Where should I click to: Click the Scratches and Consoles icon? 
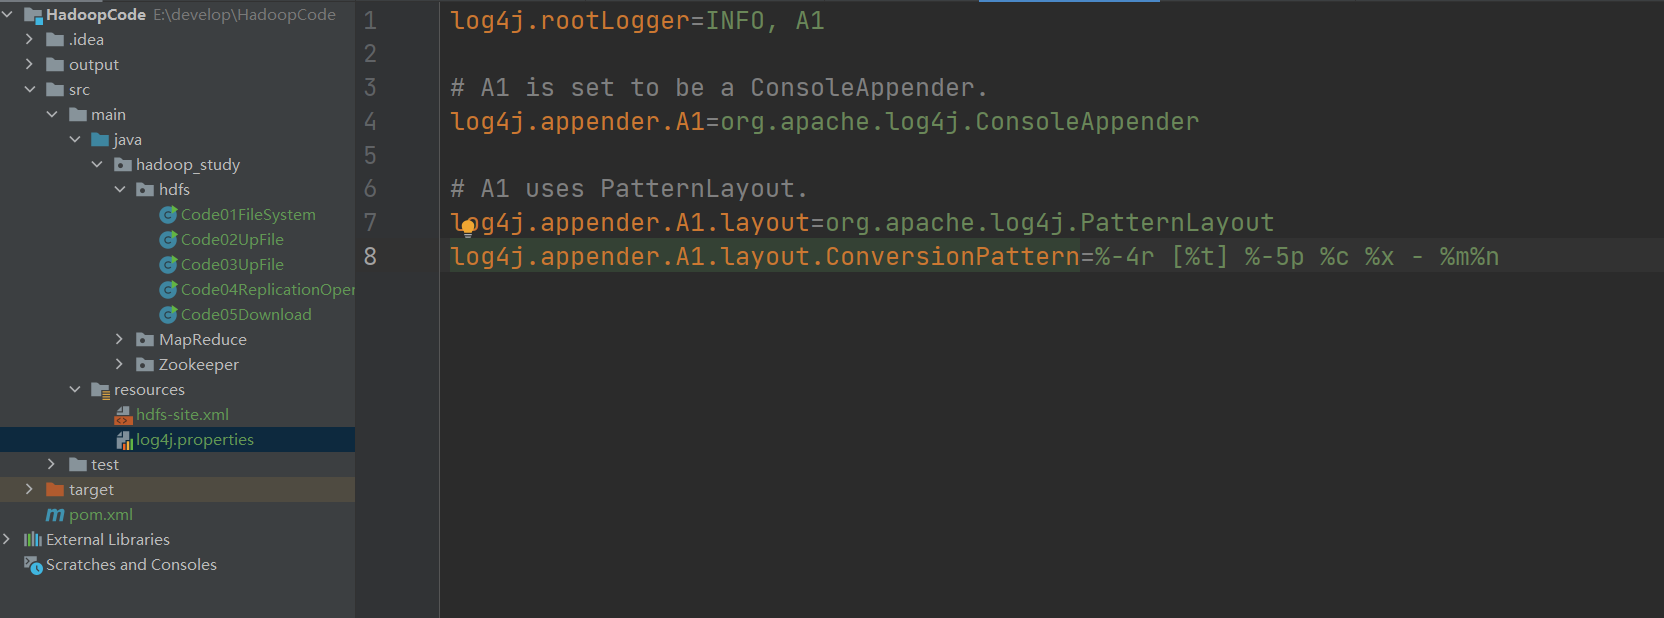33,565
